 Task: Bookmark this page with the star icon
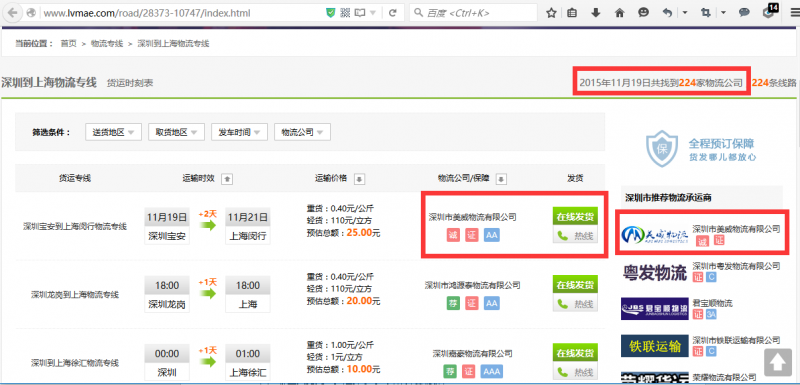coord(551,13)
